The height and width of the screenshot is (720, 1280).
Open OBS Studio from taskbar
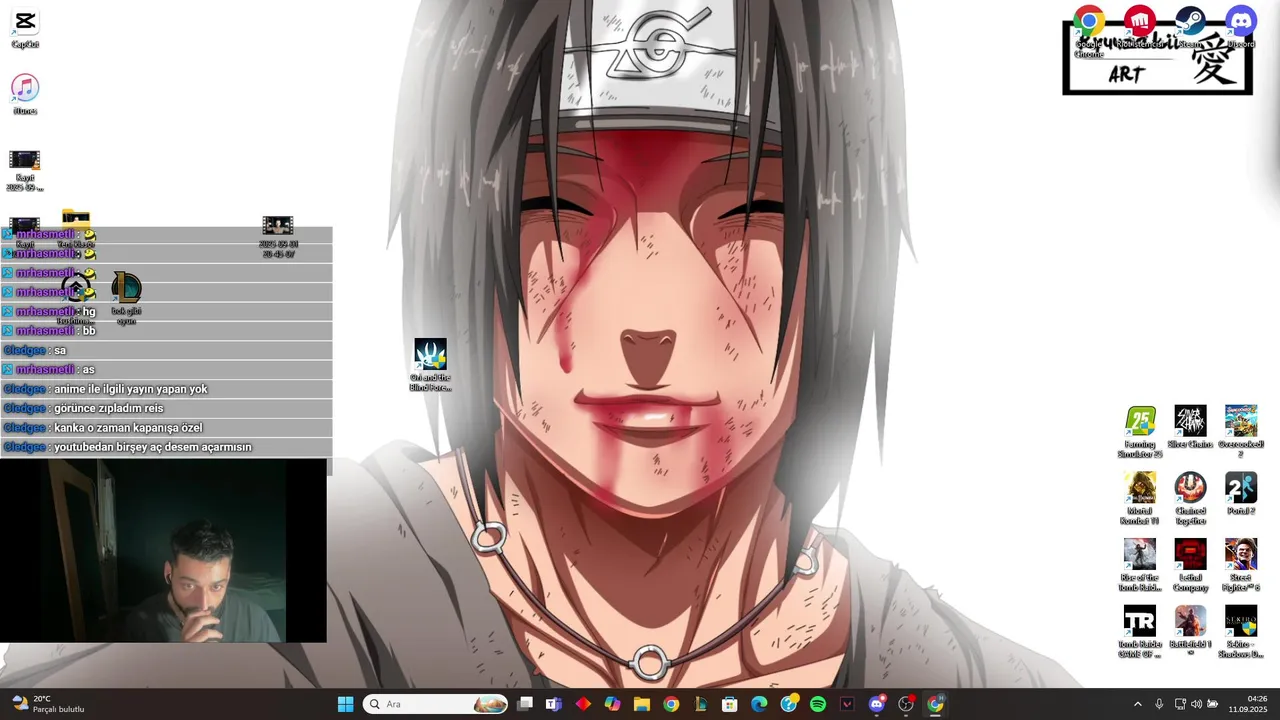pos(906,704)
